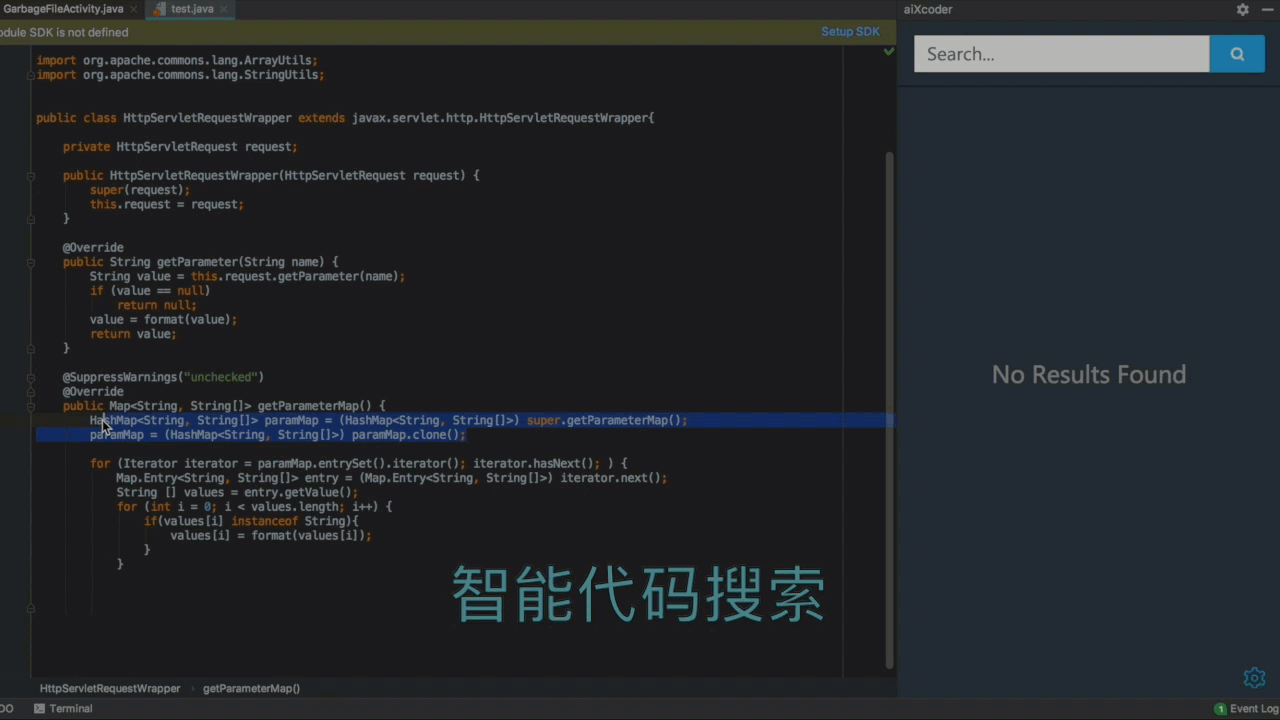1280x720 pixels.
Task: Collapse the getParameter method fold marker
Action: click(x=31, y=262)
